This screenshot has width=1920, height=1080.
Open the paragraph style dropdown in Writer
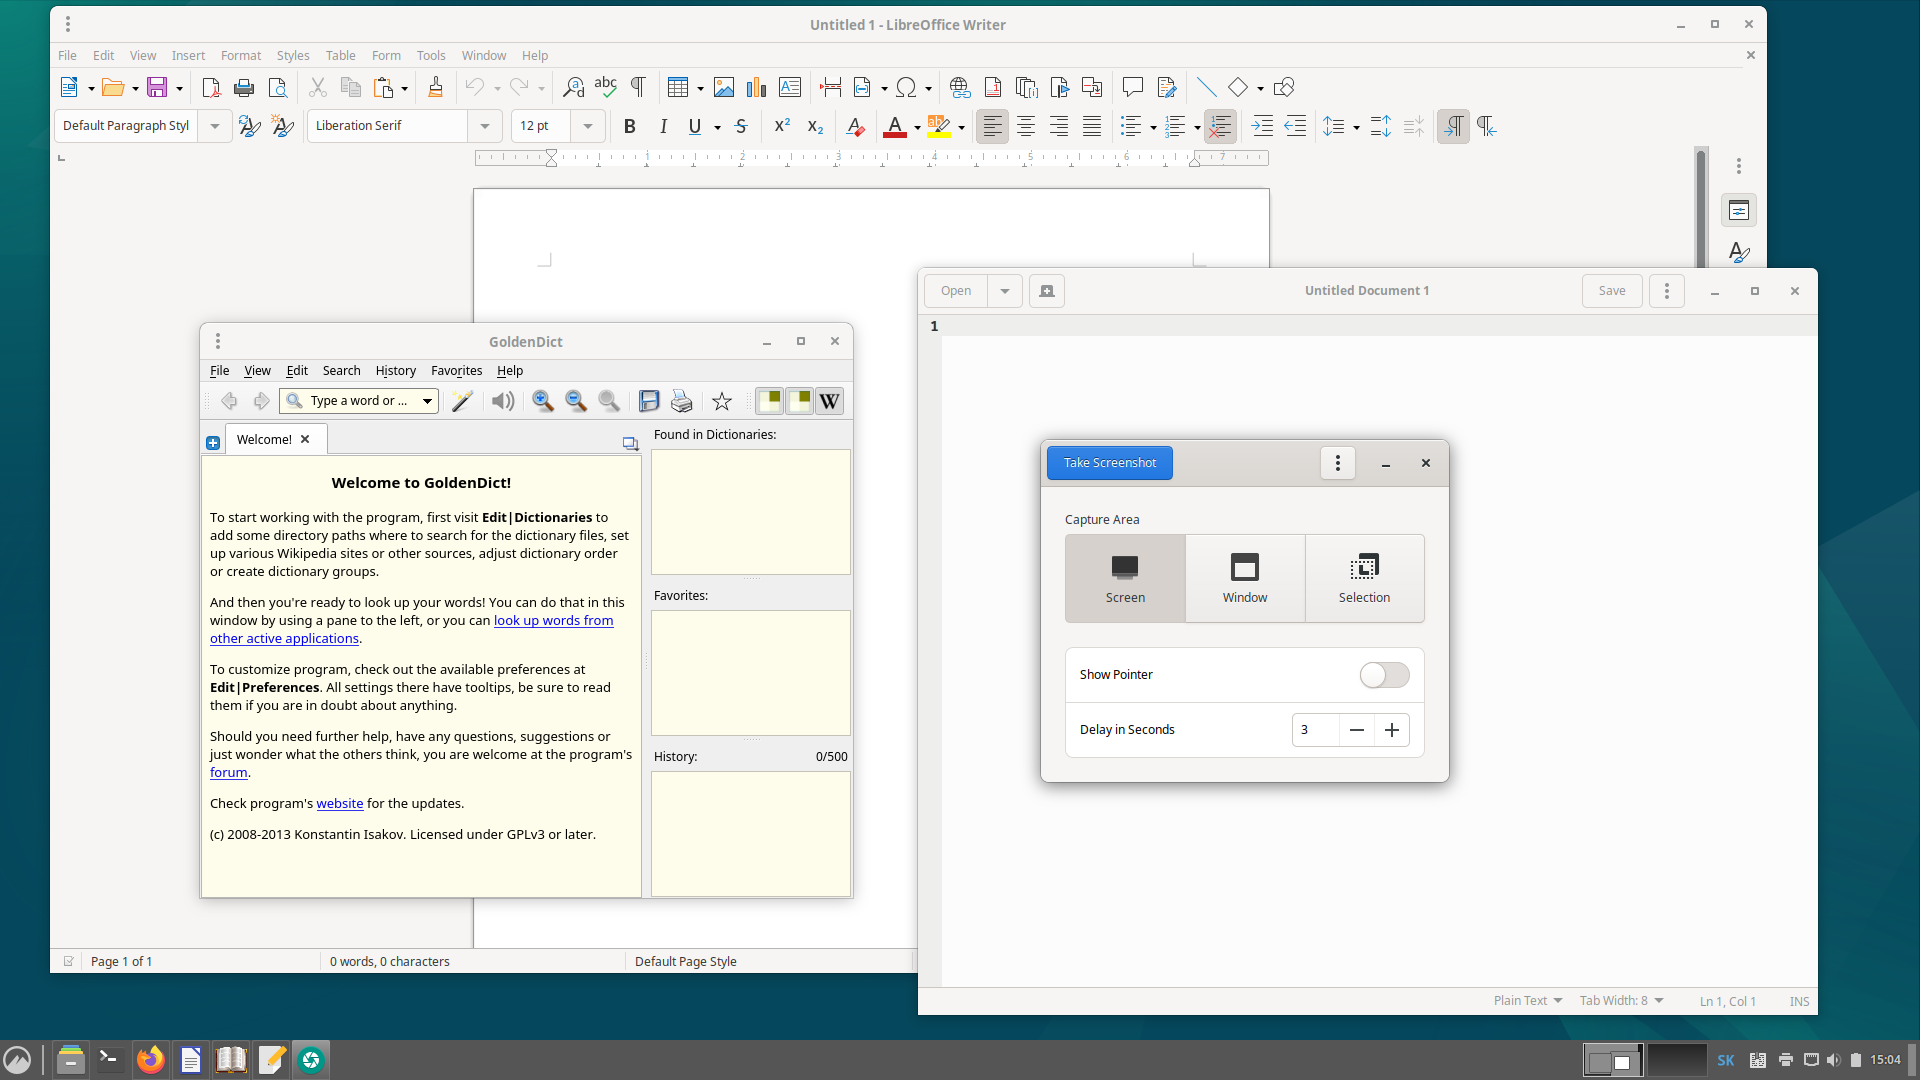[214, 126]
